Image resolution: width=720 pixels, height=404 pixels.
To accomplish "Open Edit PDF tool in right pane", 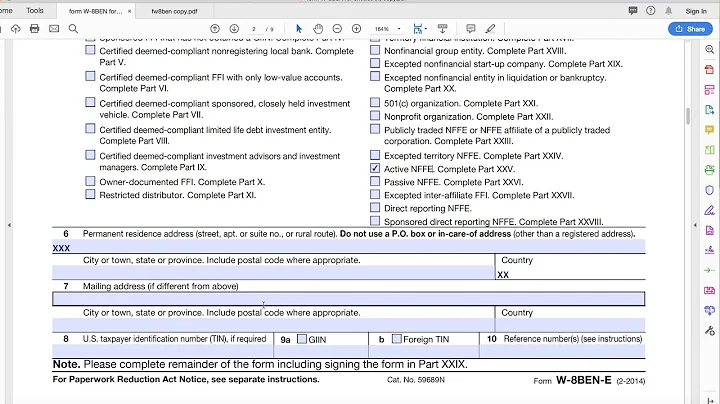I will pos(709,90).
